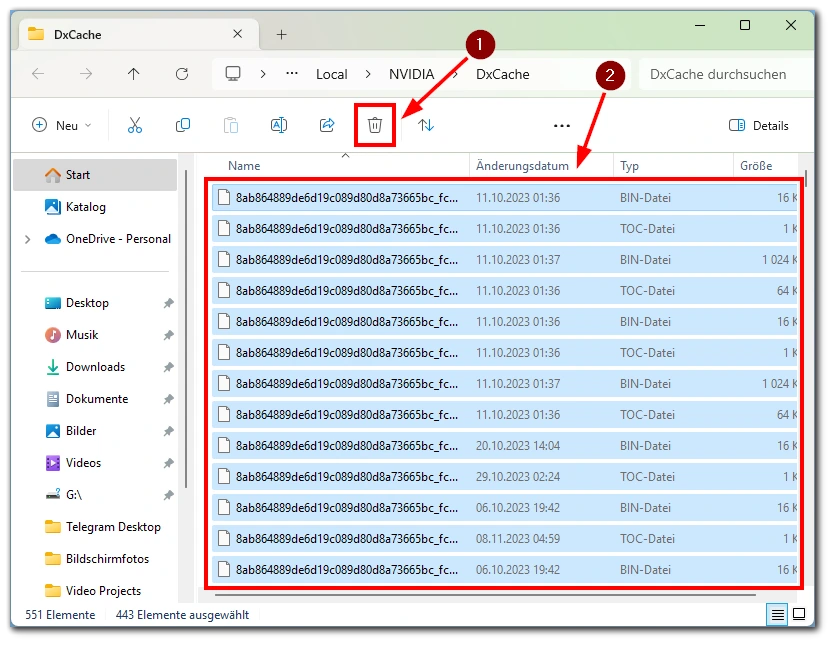Go up one folder level

(x=133, y=74)
